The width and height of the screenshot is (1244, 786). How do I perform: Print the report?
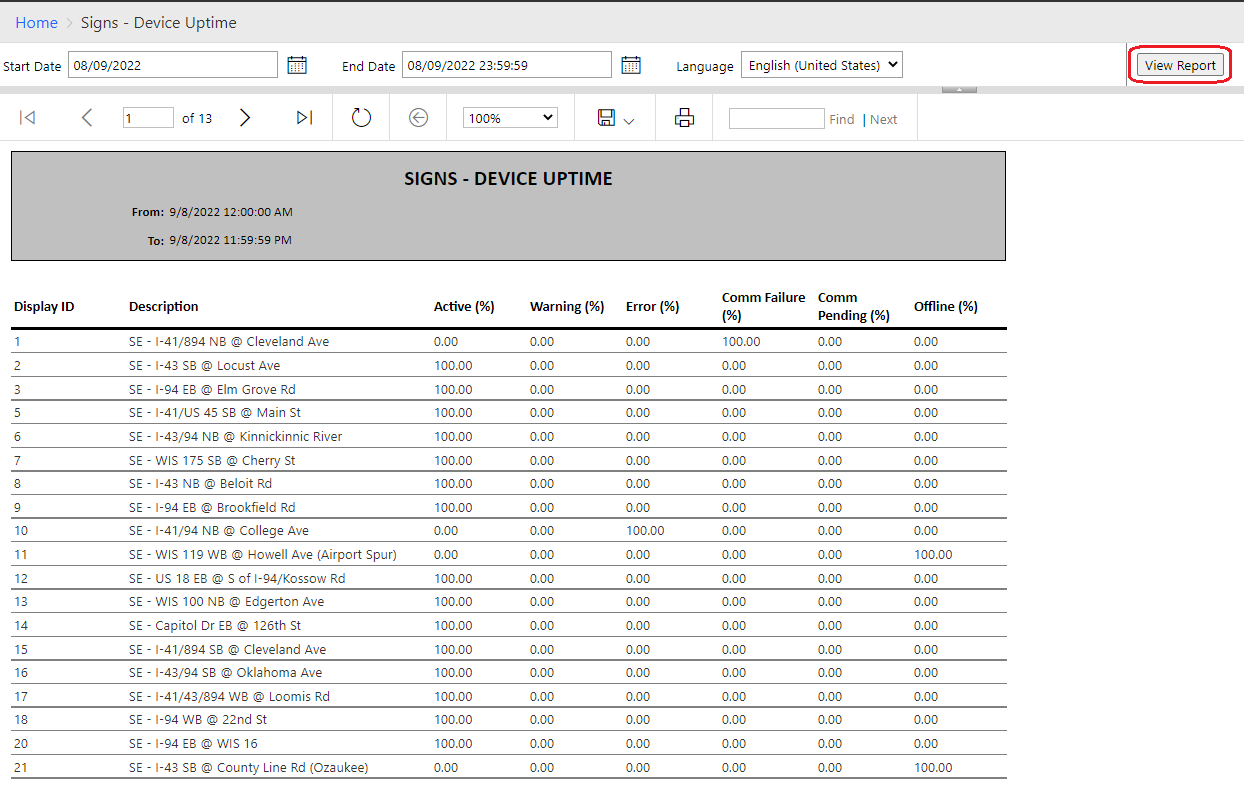[684, 118]
